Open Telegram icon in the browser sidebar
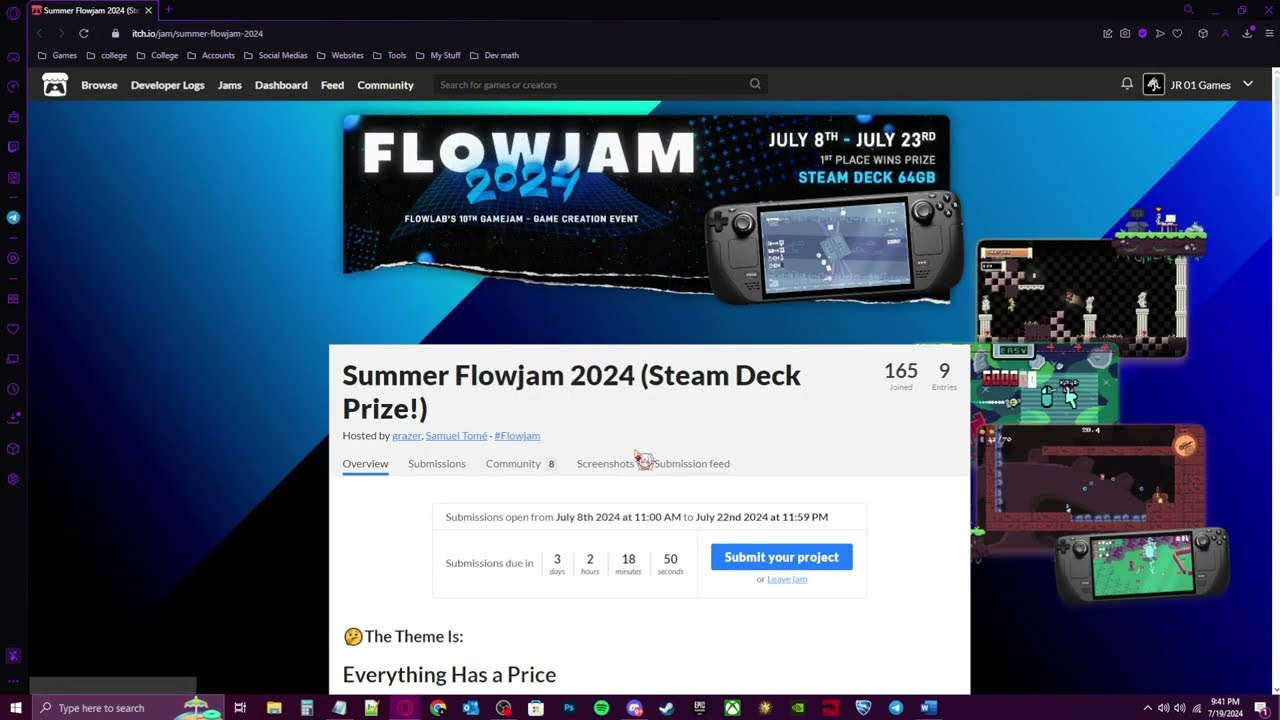Screen dimensions: 1280x720 [x=13, y=217]
